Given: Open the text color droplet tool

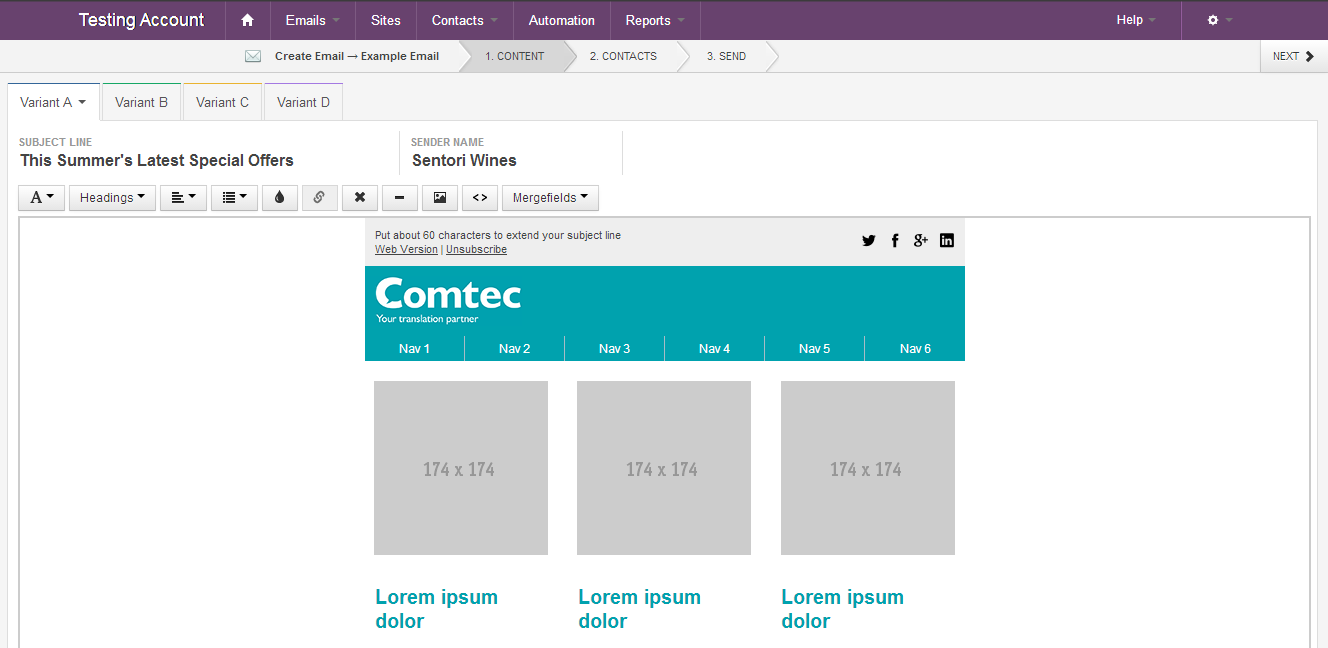Looking at the screenshot, I should 279,198.
